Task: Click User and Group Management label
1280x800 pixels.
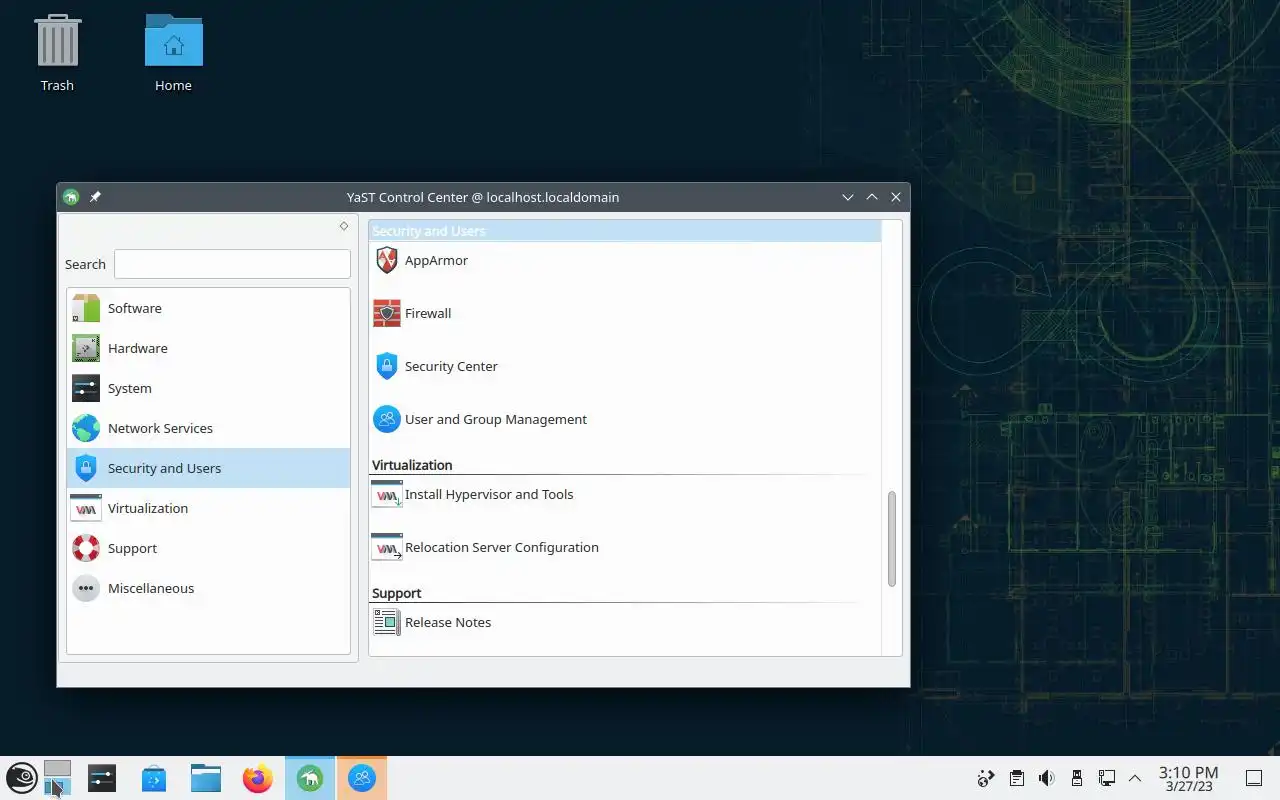Action: (496, 419)
